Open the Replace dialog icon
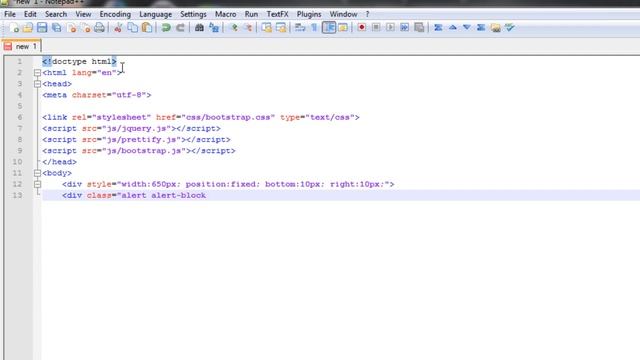The image size is (640, 360). (x=214, y=28)
